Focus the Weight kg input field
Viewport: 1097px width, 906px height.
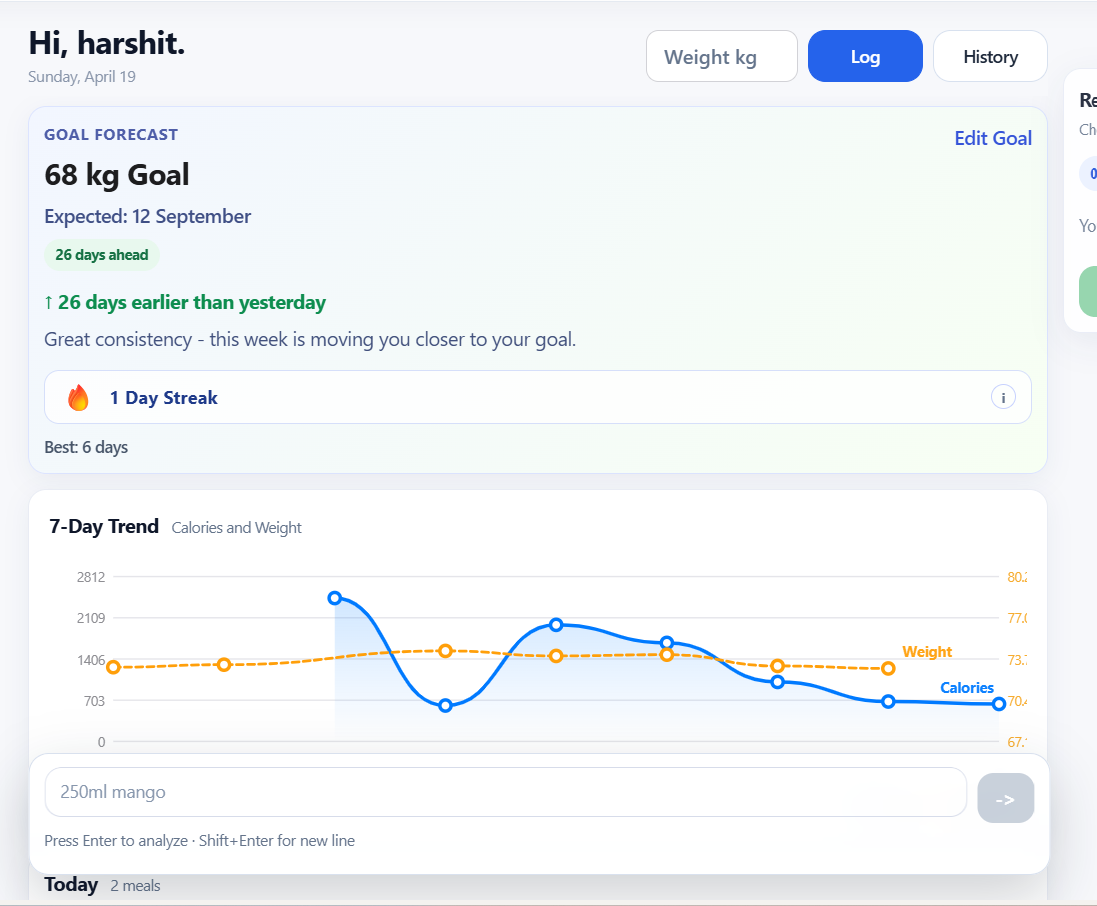point(721,56)
